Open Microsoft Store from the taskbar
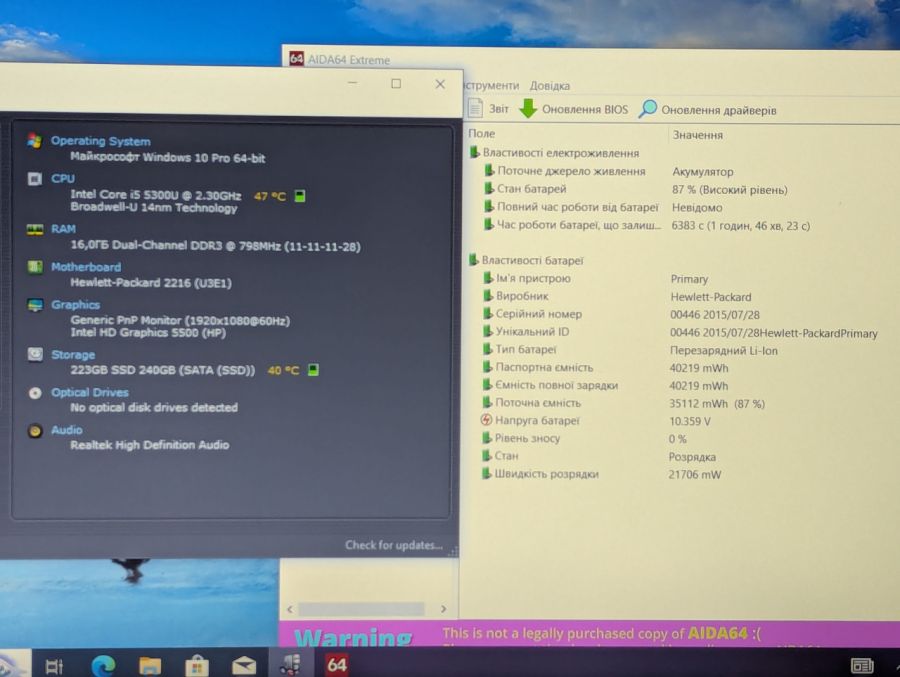Viewport: 900px width, 677px height. tap(197, 666)
